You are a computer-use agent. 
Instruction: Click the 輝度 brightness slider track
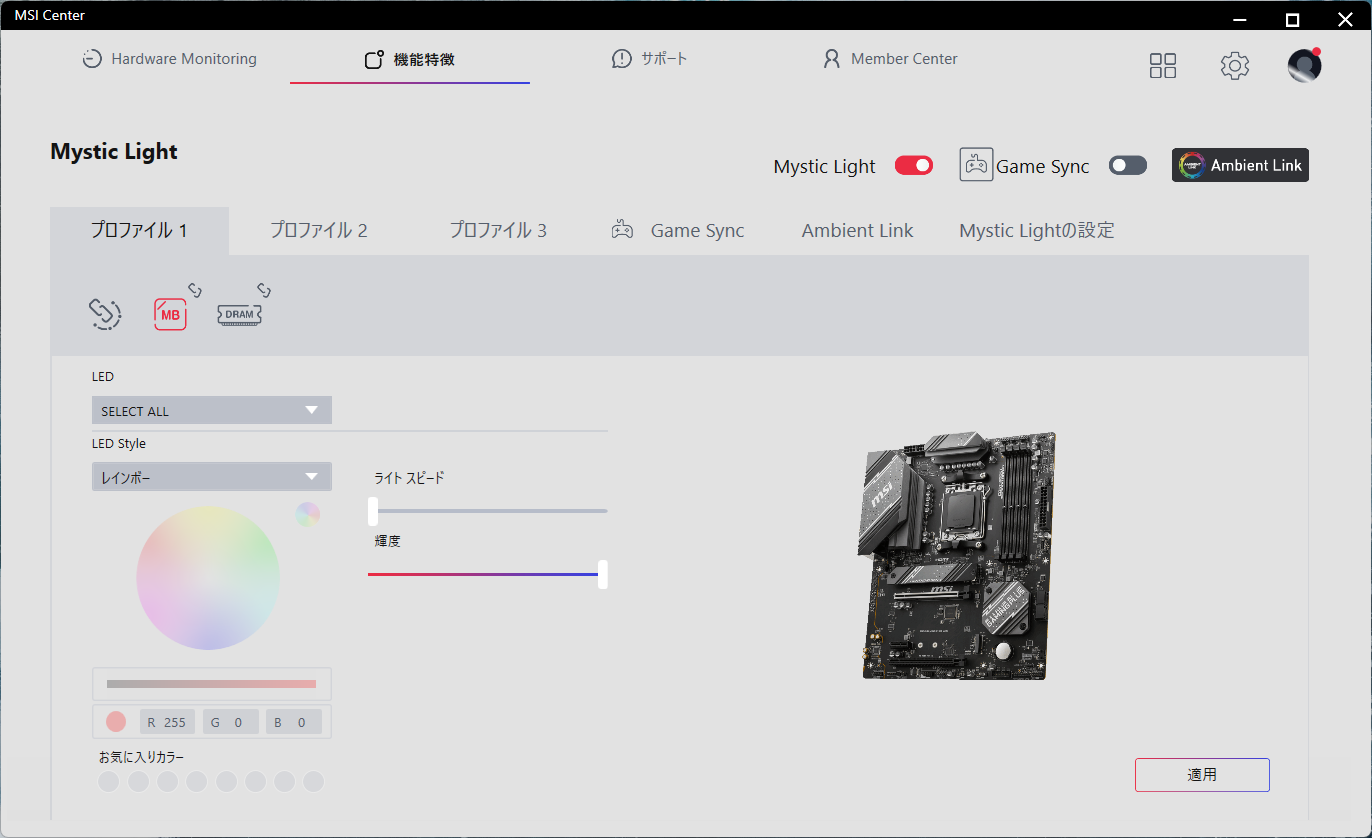tap(488, 574)
